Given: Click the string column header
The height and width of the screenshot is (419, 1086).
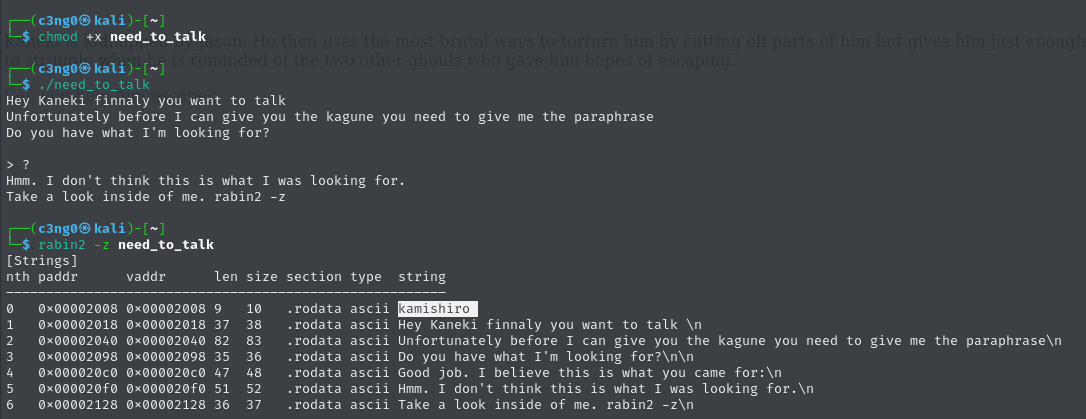Looking at the screenshot, I should tap(422, 277).
